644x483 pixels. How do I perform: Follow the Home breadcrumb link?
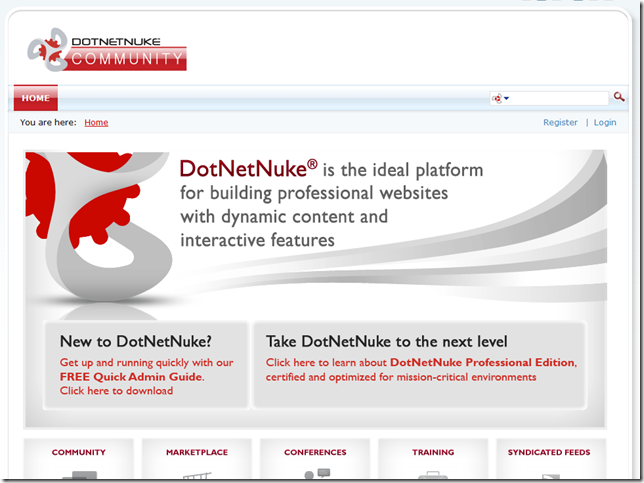[x=96, y=122]
